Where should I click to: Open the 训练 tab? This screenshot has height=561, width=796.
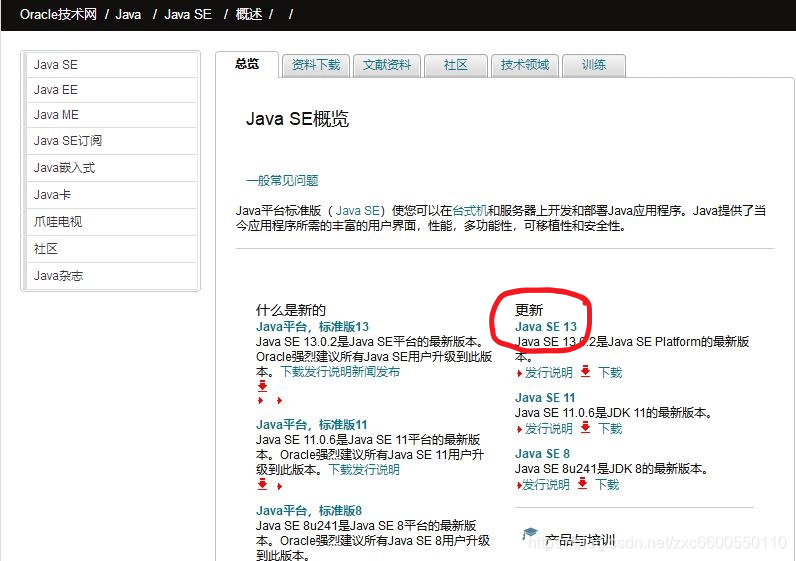point(594,65)
